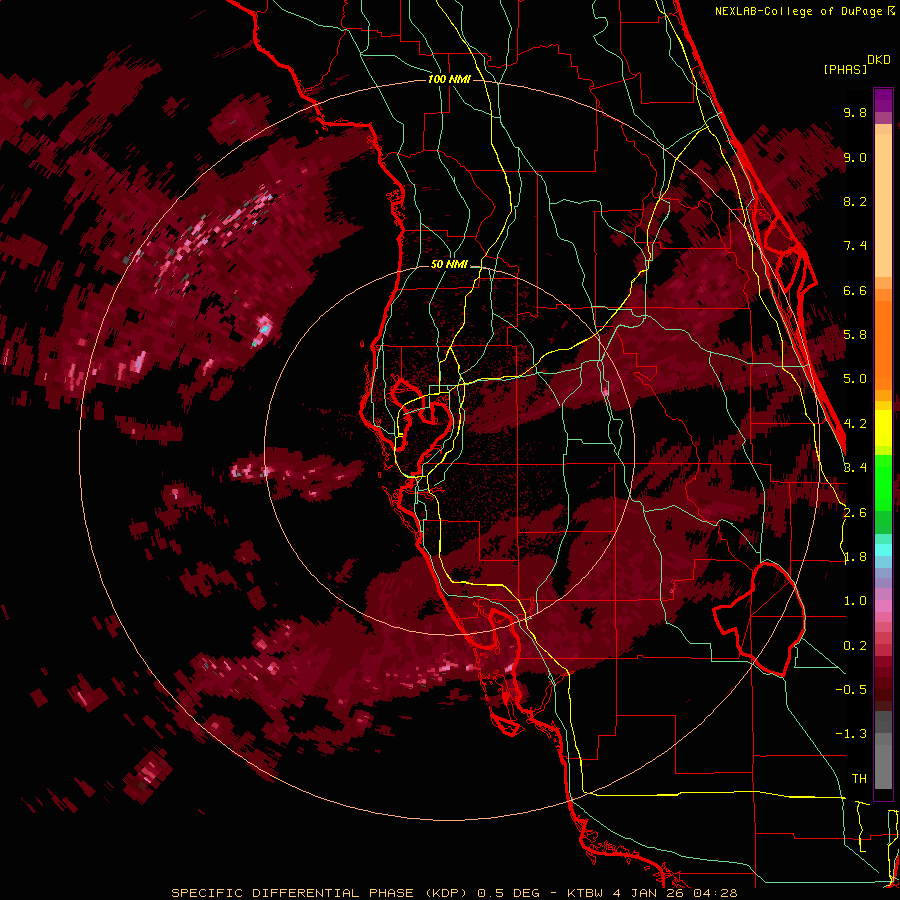Click the 9.0 value on the color scale
This screenshot has height=900, width=900.
coord(855,157)
